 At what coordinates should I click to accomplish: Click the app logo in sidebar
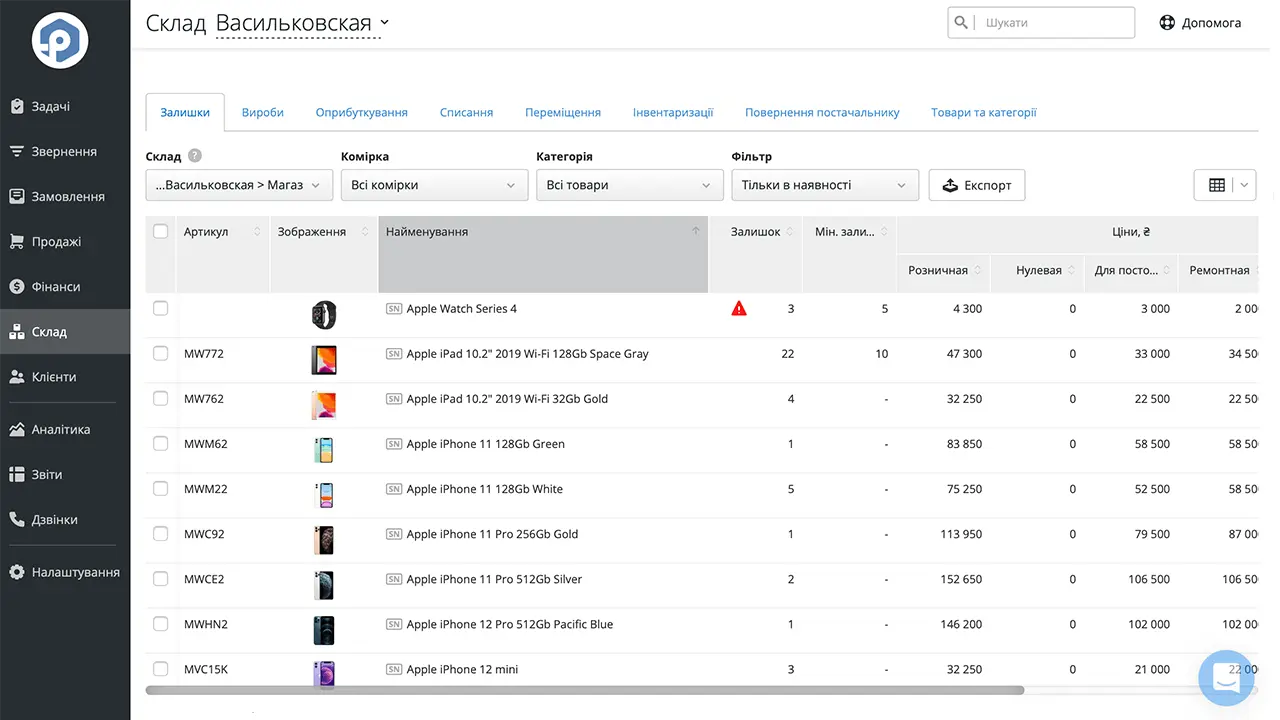[x=60, y=41]
